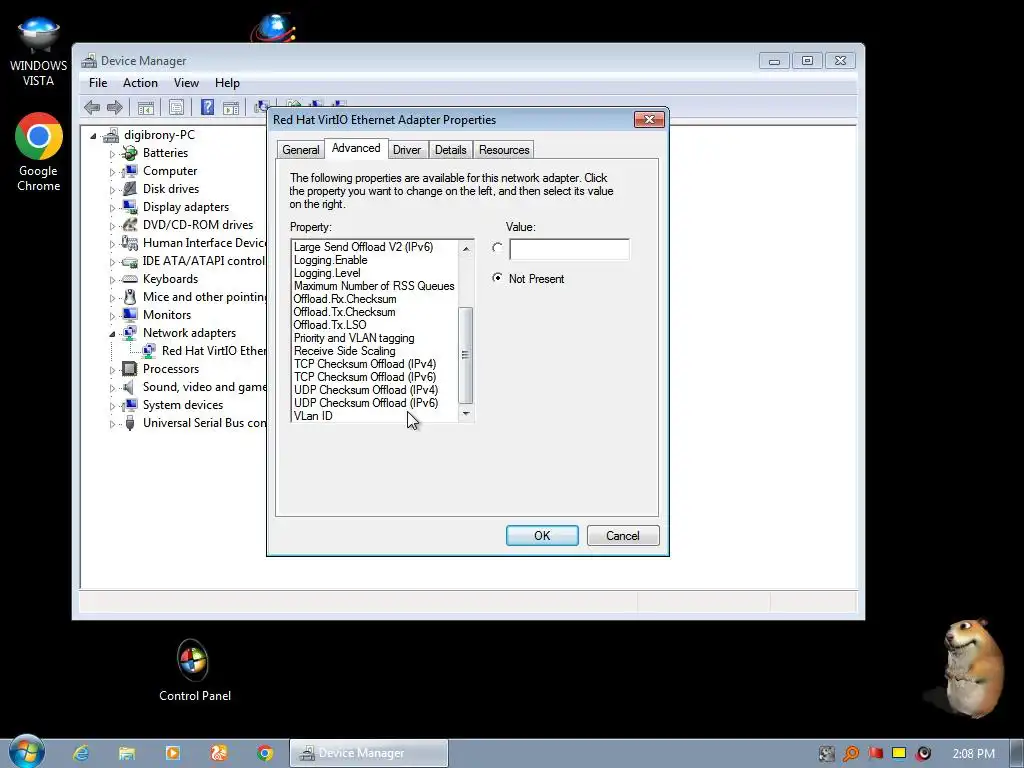Open the Windows Start orb
The width and height of the screenshot is (1024, 768).
[x=27, y=751]
